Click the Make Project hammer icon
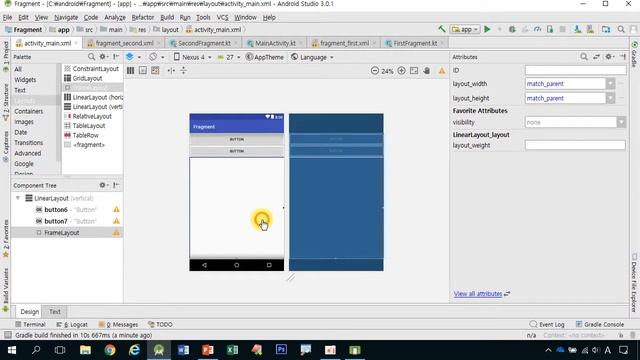The width and height of the screenshot is (640, 360). [442, 29]
